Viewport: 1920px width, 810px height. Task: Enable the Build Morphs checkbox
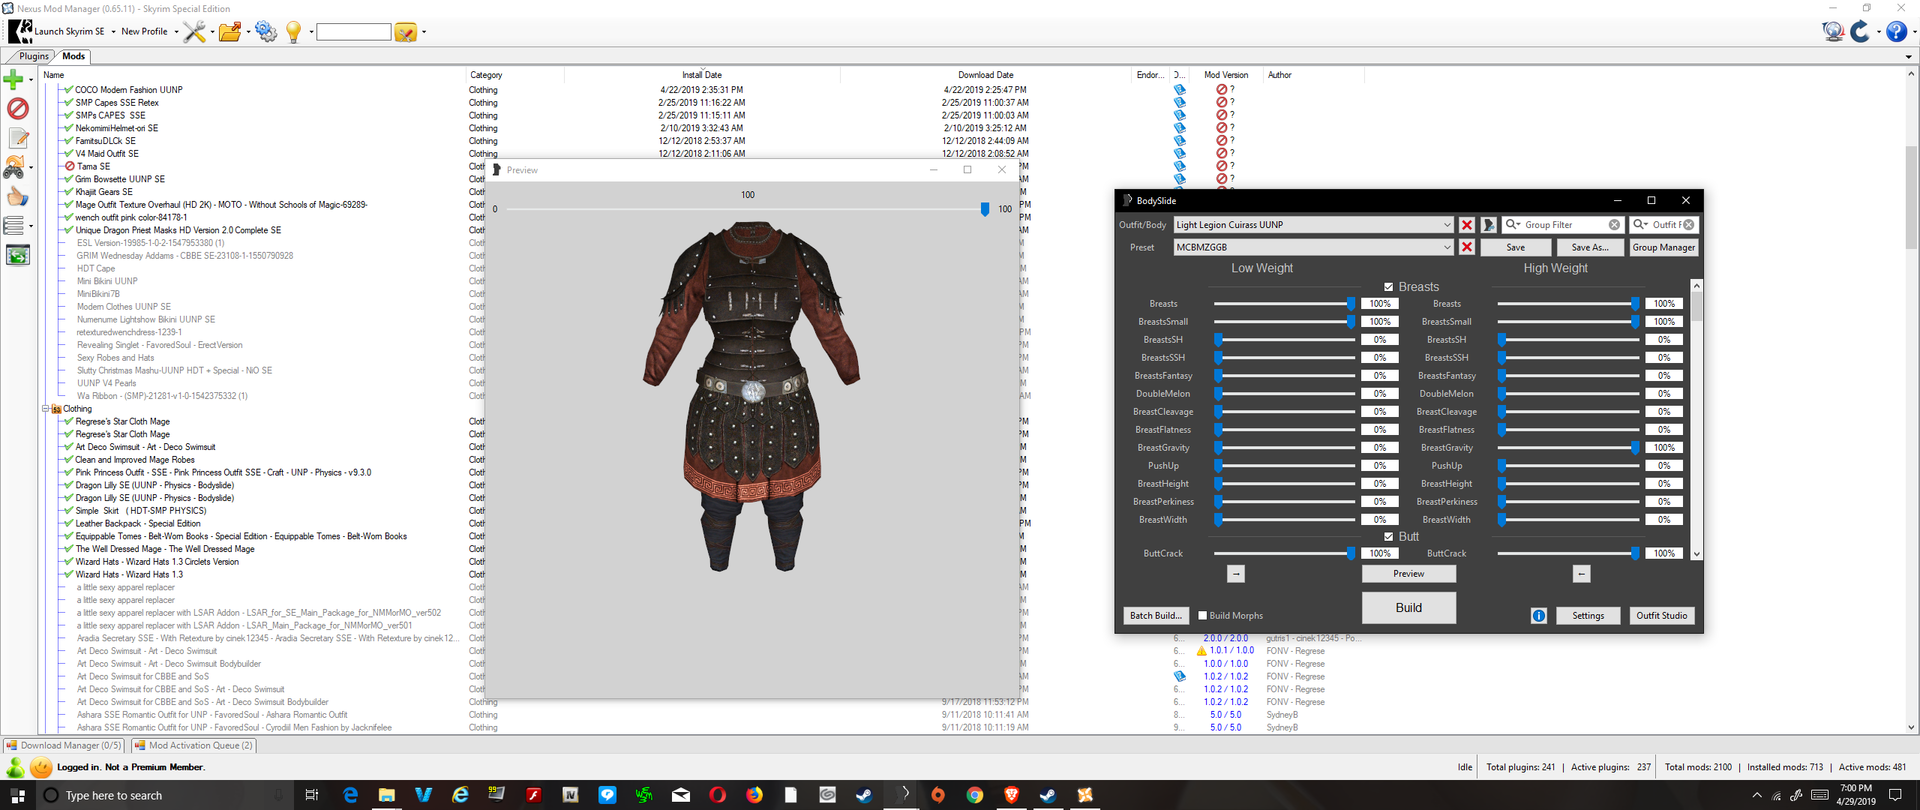coord(1203,616)
